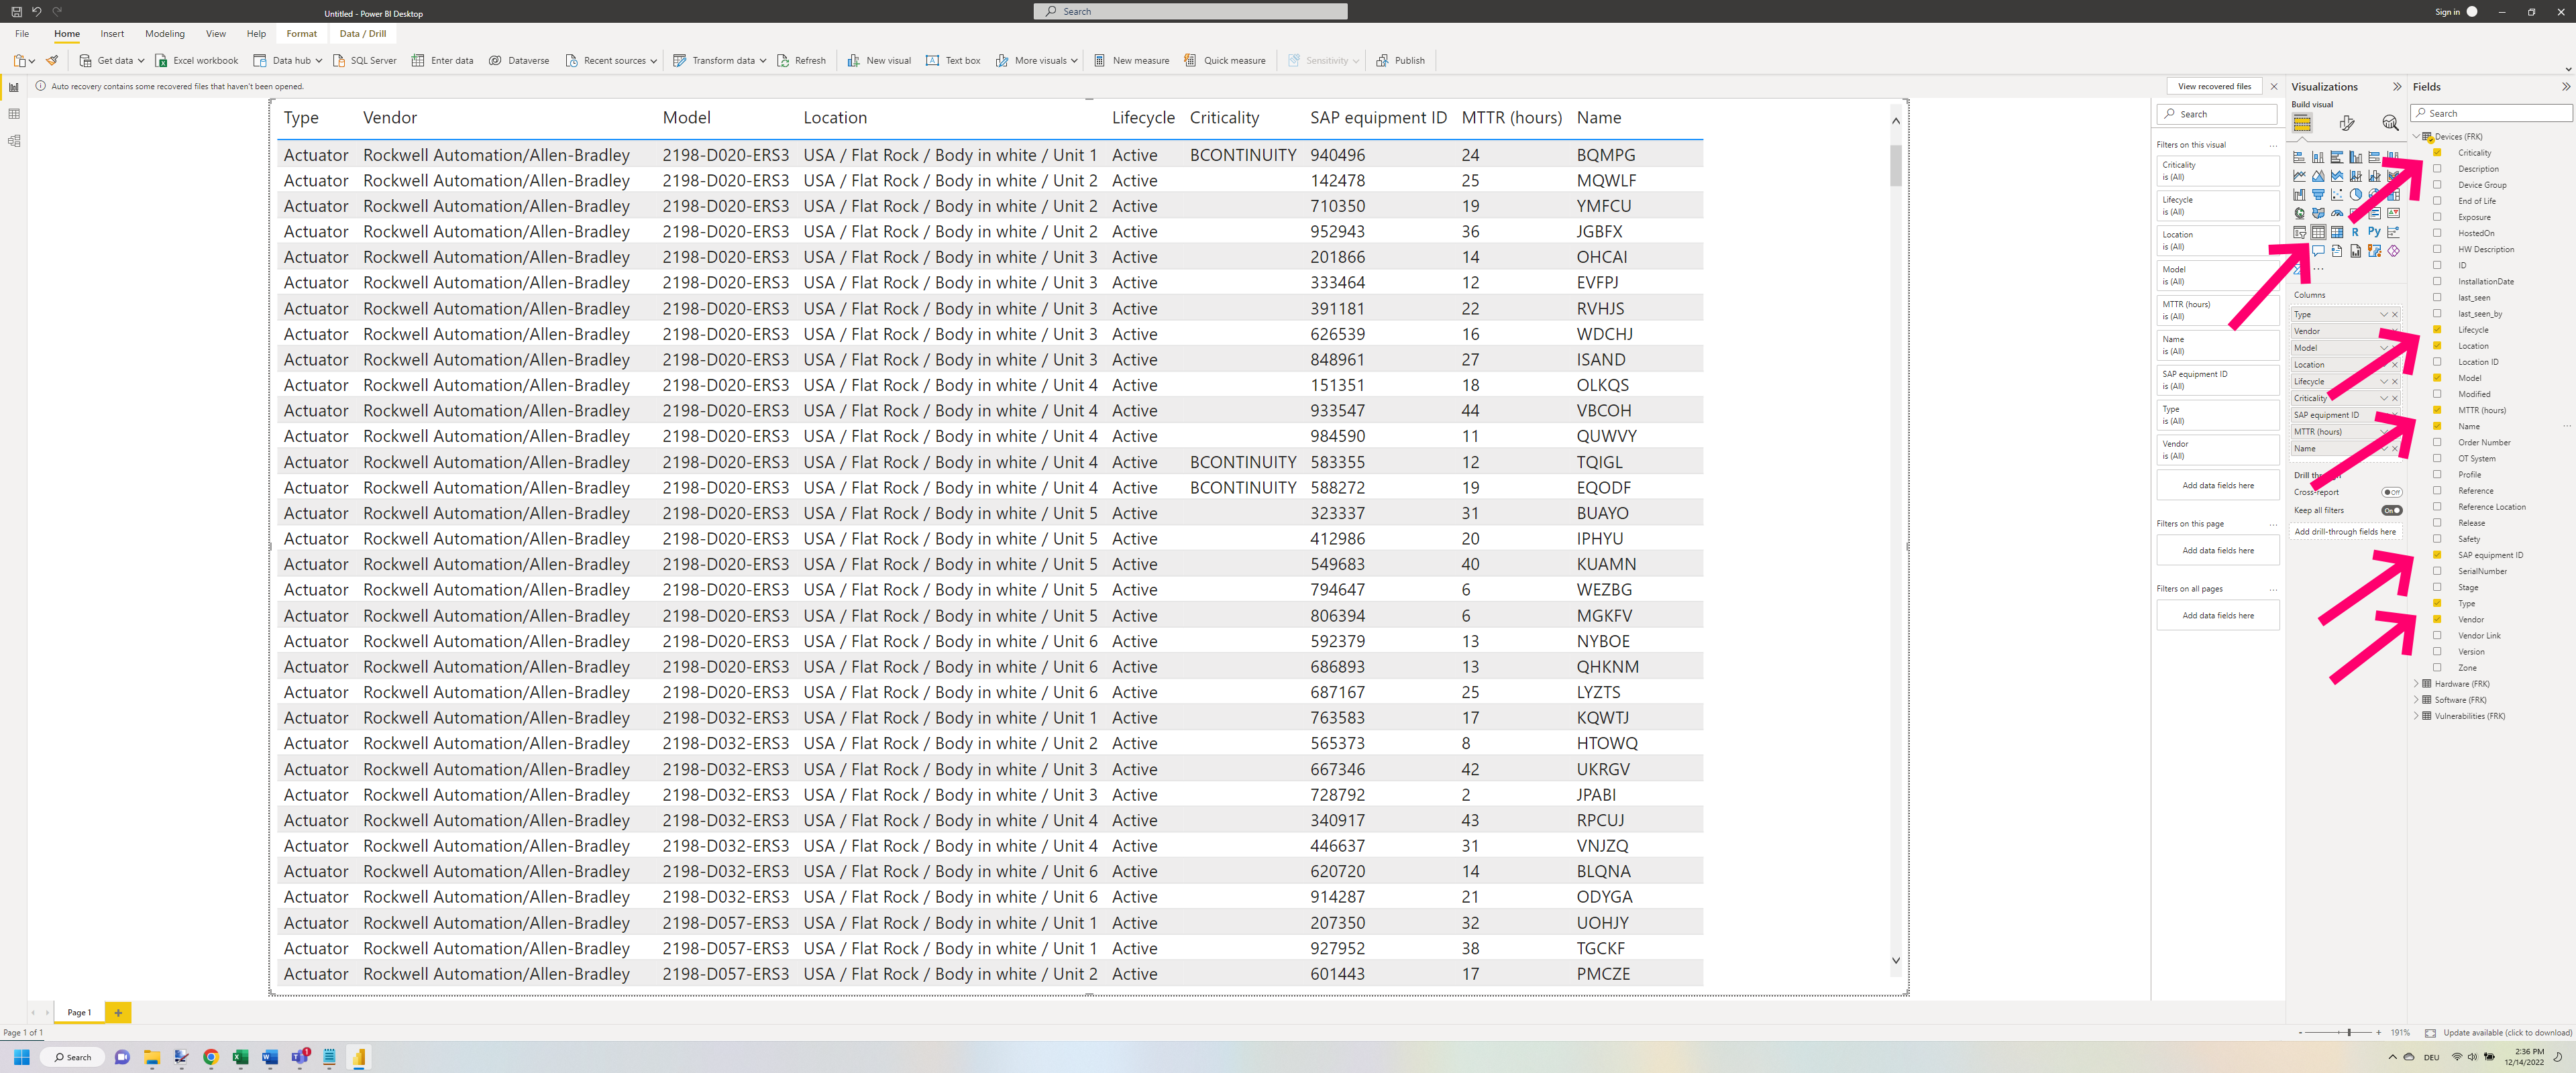Uncheck the Criticality field checkbox
The width and height of the screenshot is (2576, 1073).
[2437, 153]
